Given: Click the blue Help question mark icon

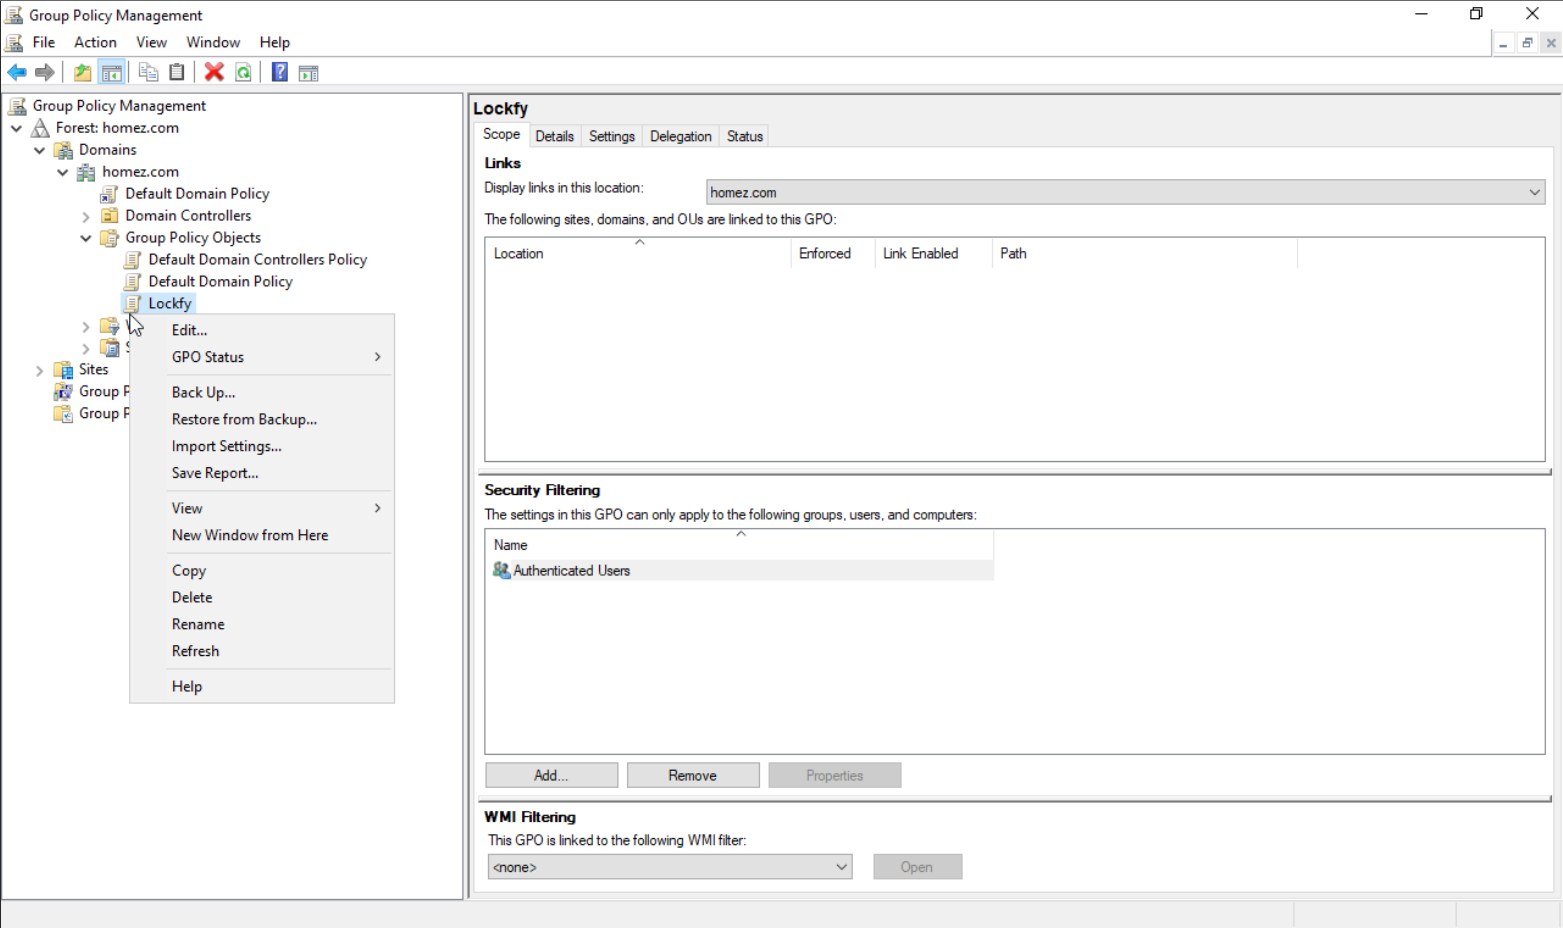Looking at the screenshot, I should (280, 72).
